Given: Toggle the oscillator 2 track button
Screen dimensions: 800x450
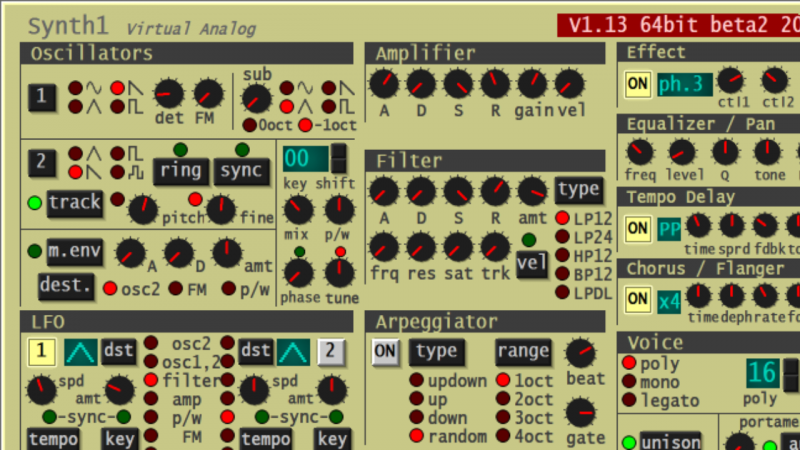Looking at the screenshot, I should (74, 203).
